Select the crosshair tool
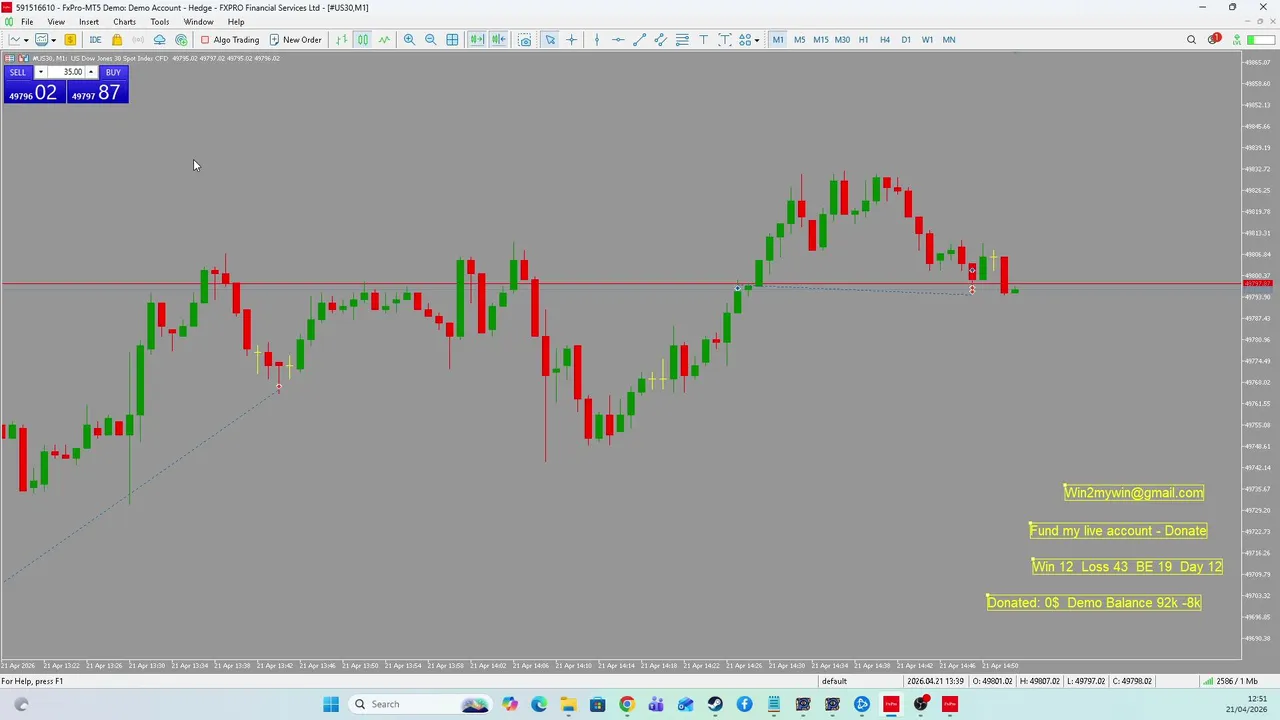1280x720 pixels. pyautogui.click(x=572, y=40)
